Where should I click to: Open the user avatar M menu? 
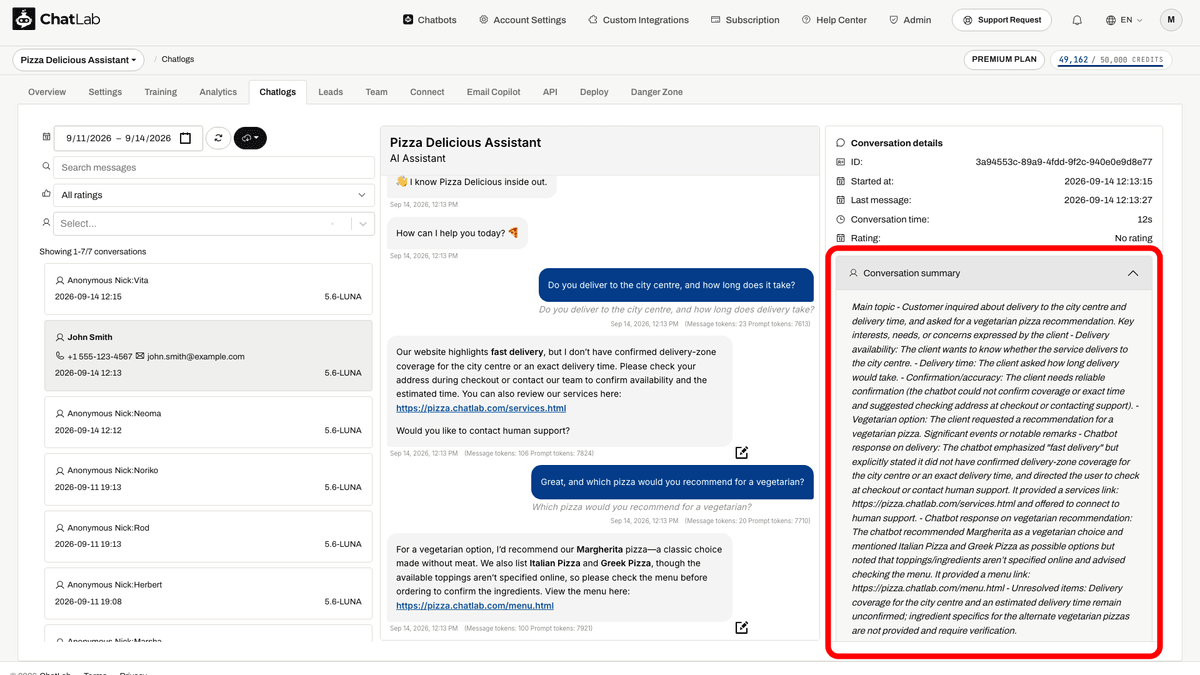coord(1171,20)
